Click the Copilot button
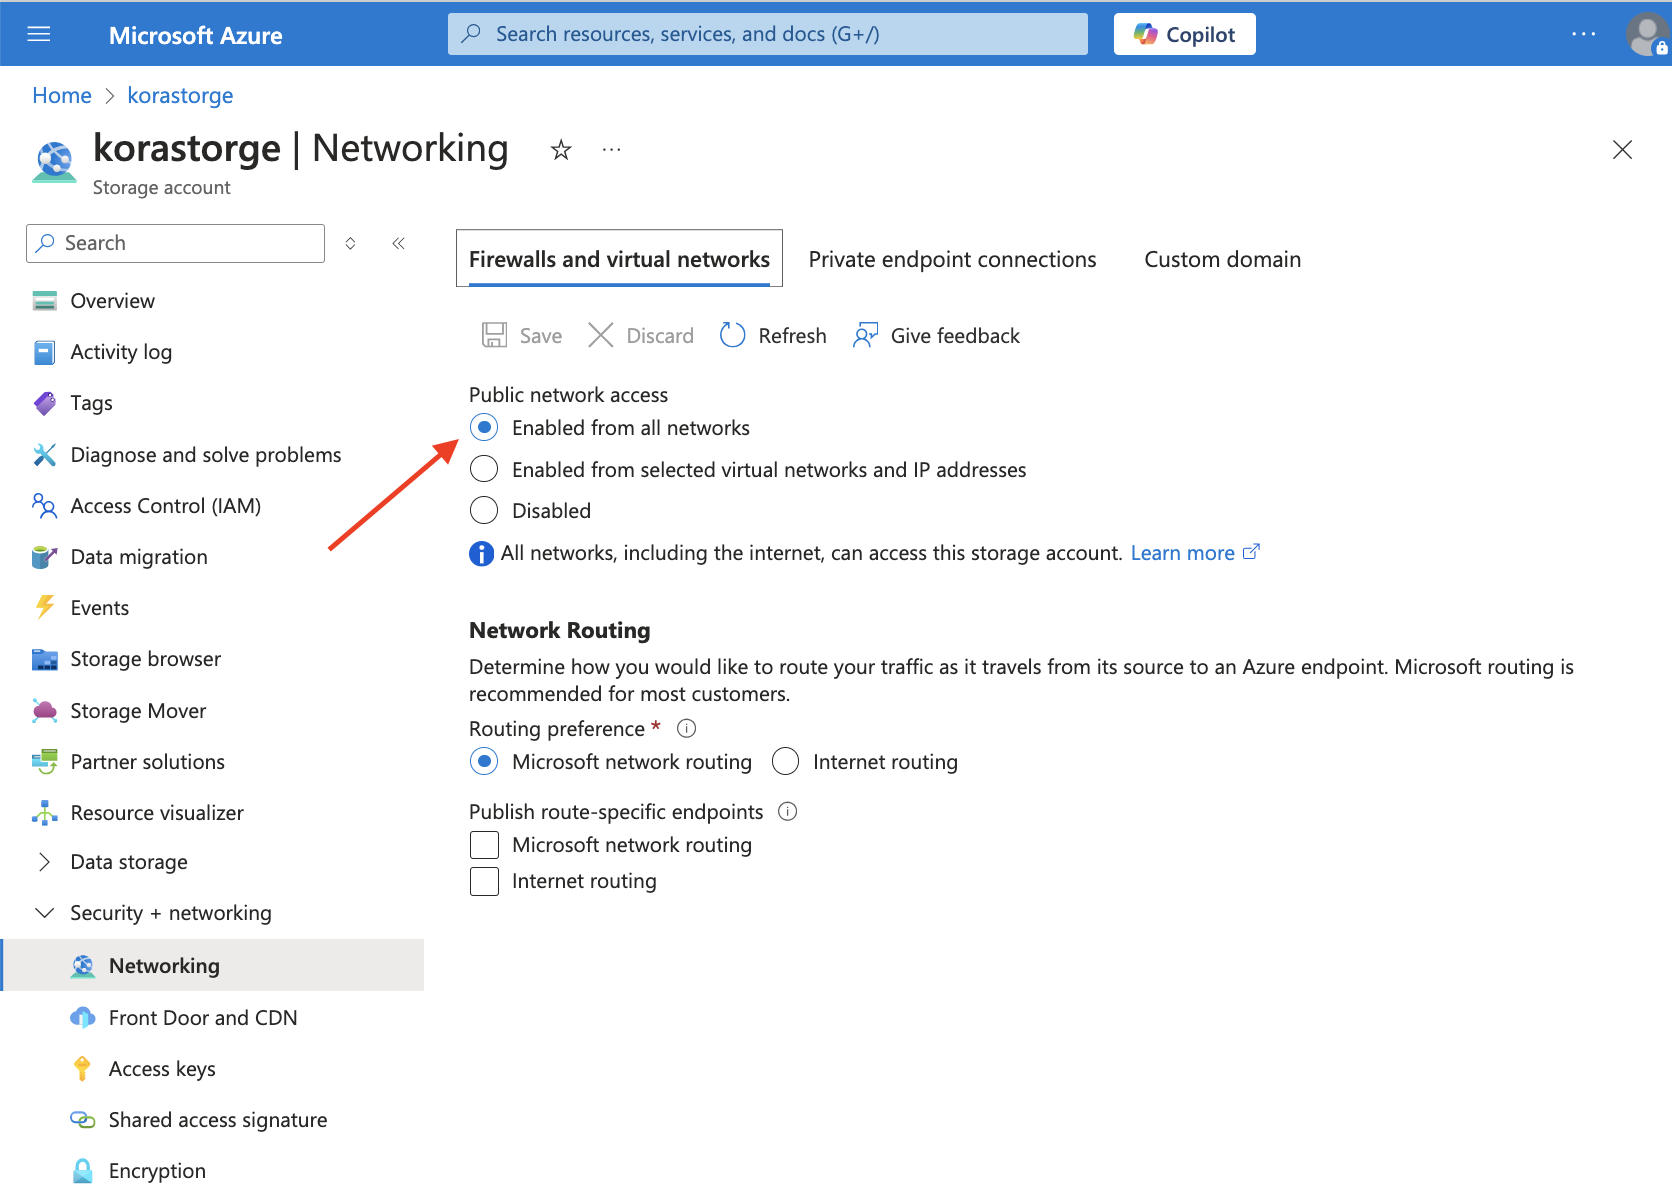This screenshot has height=1200, width=1672. click(x=1184, y=34)
